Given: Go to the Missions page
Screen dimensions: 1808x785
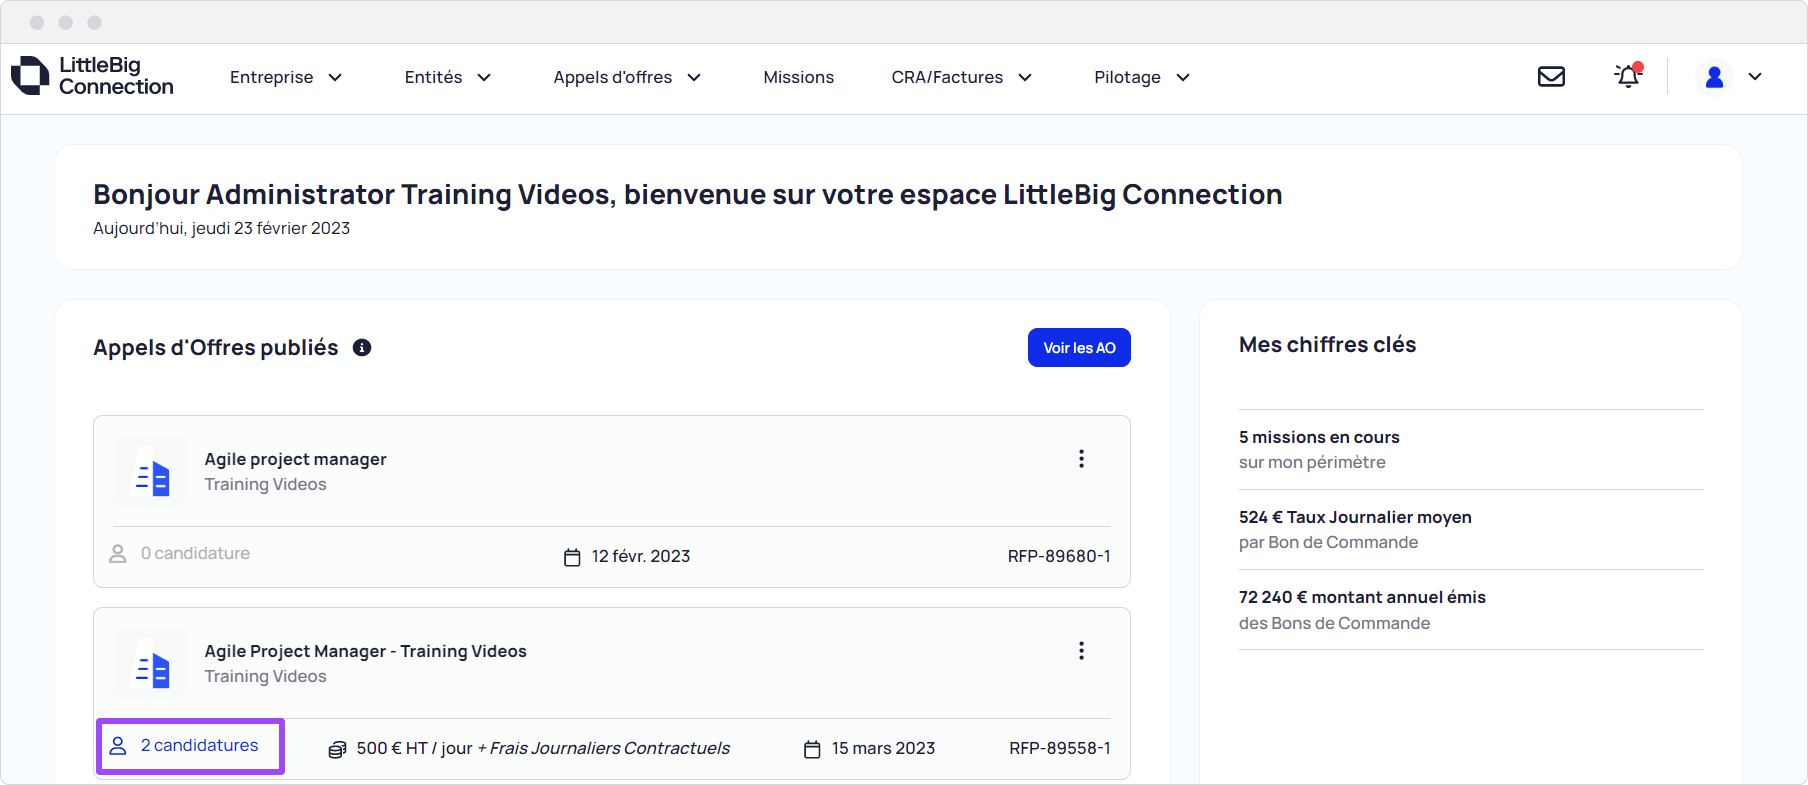Looking at the screenshot, I should (798, 77).
